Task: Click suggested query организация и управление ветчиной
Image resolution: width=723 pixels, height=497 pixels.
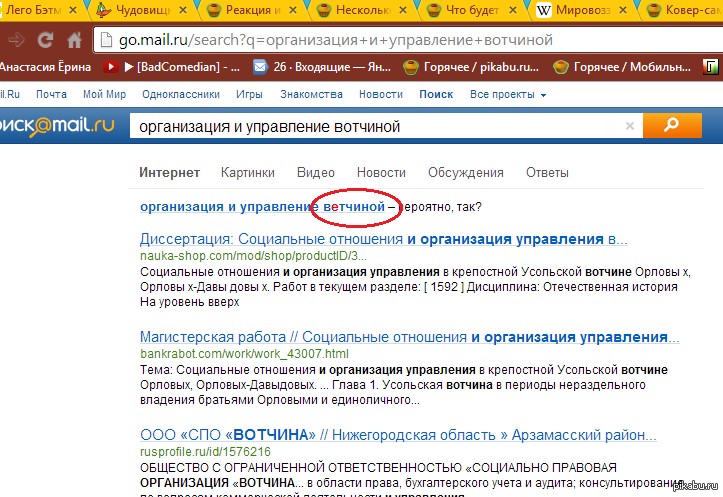Action: (262, 207)
